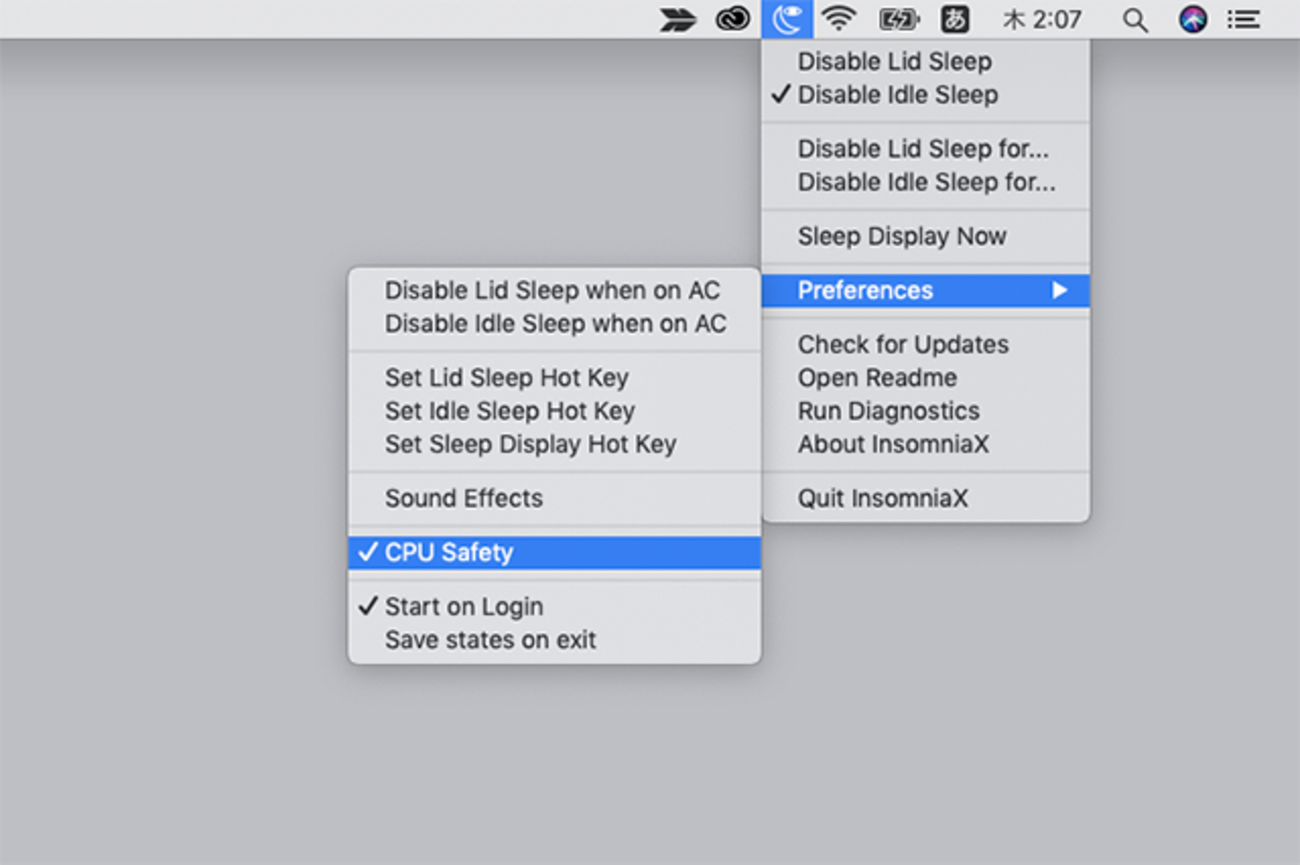Open Notification Center list icon
The image size is (1300, 865).
[1243, 19]
